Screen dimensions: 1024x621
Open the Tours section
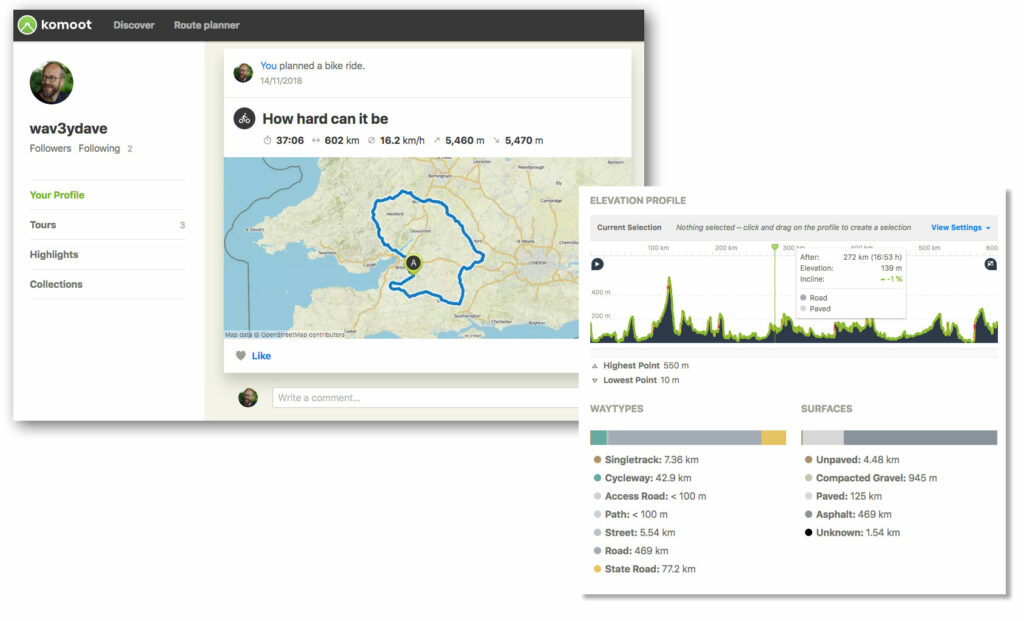pyautogui.click(x=107, y=225)
